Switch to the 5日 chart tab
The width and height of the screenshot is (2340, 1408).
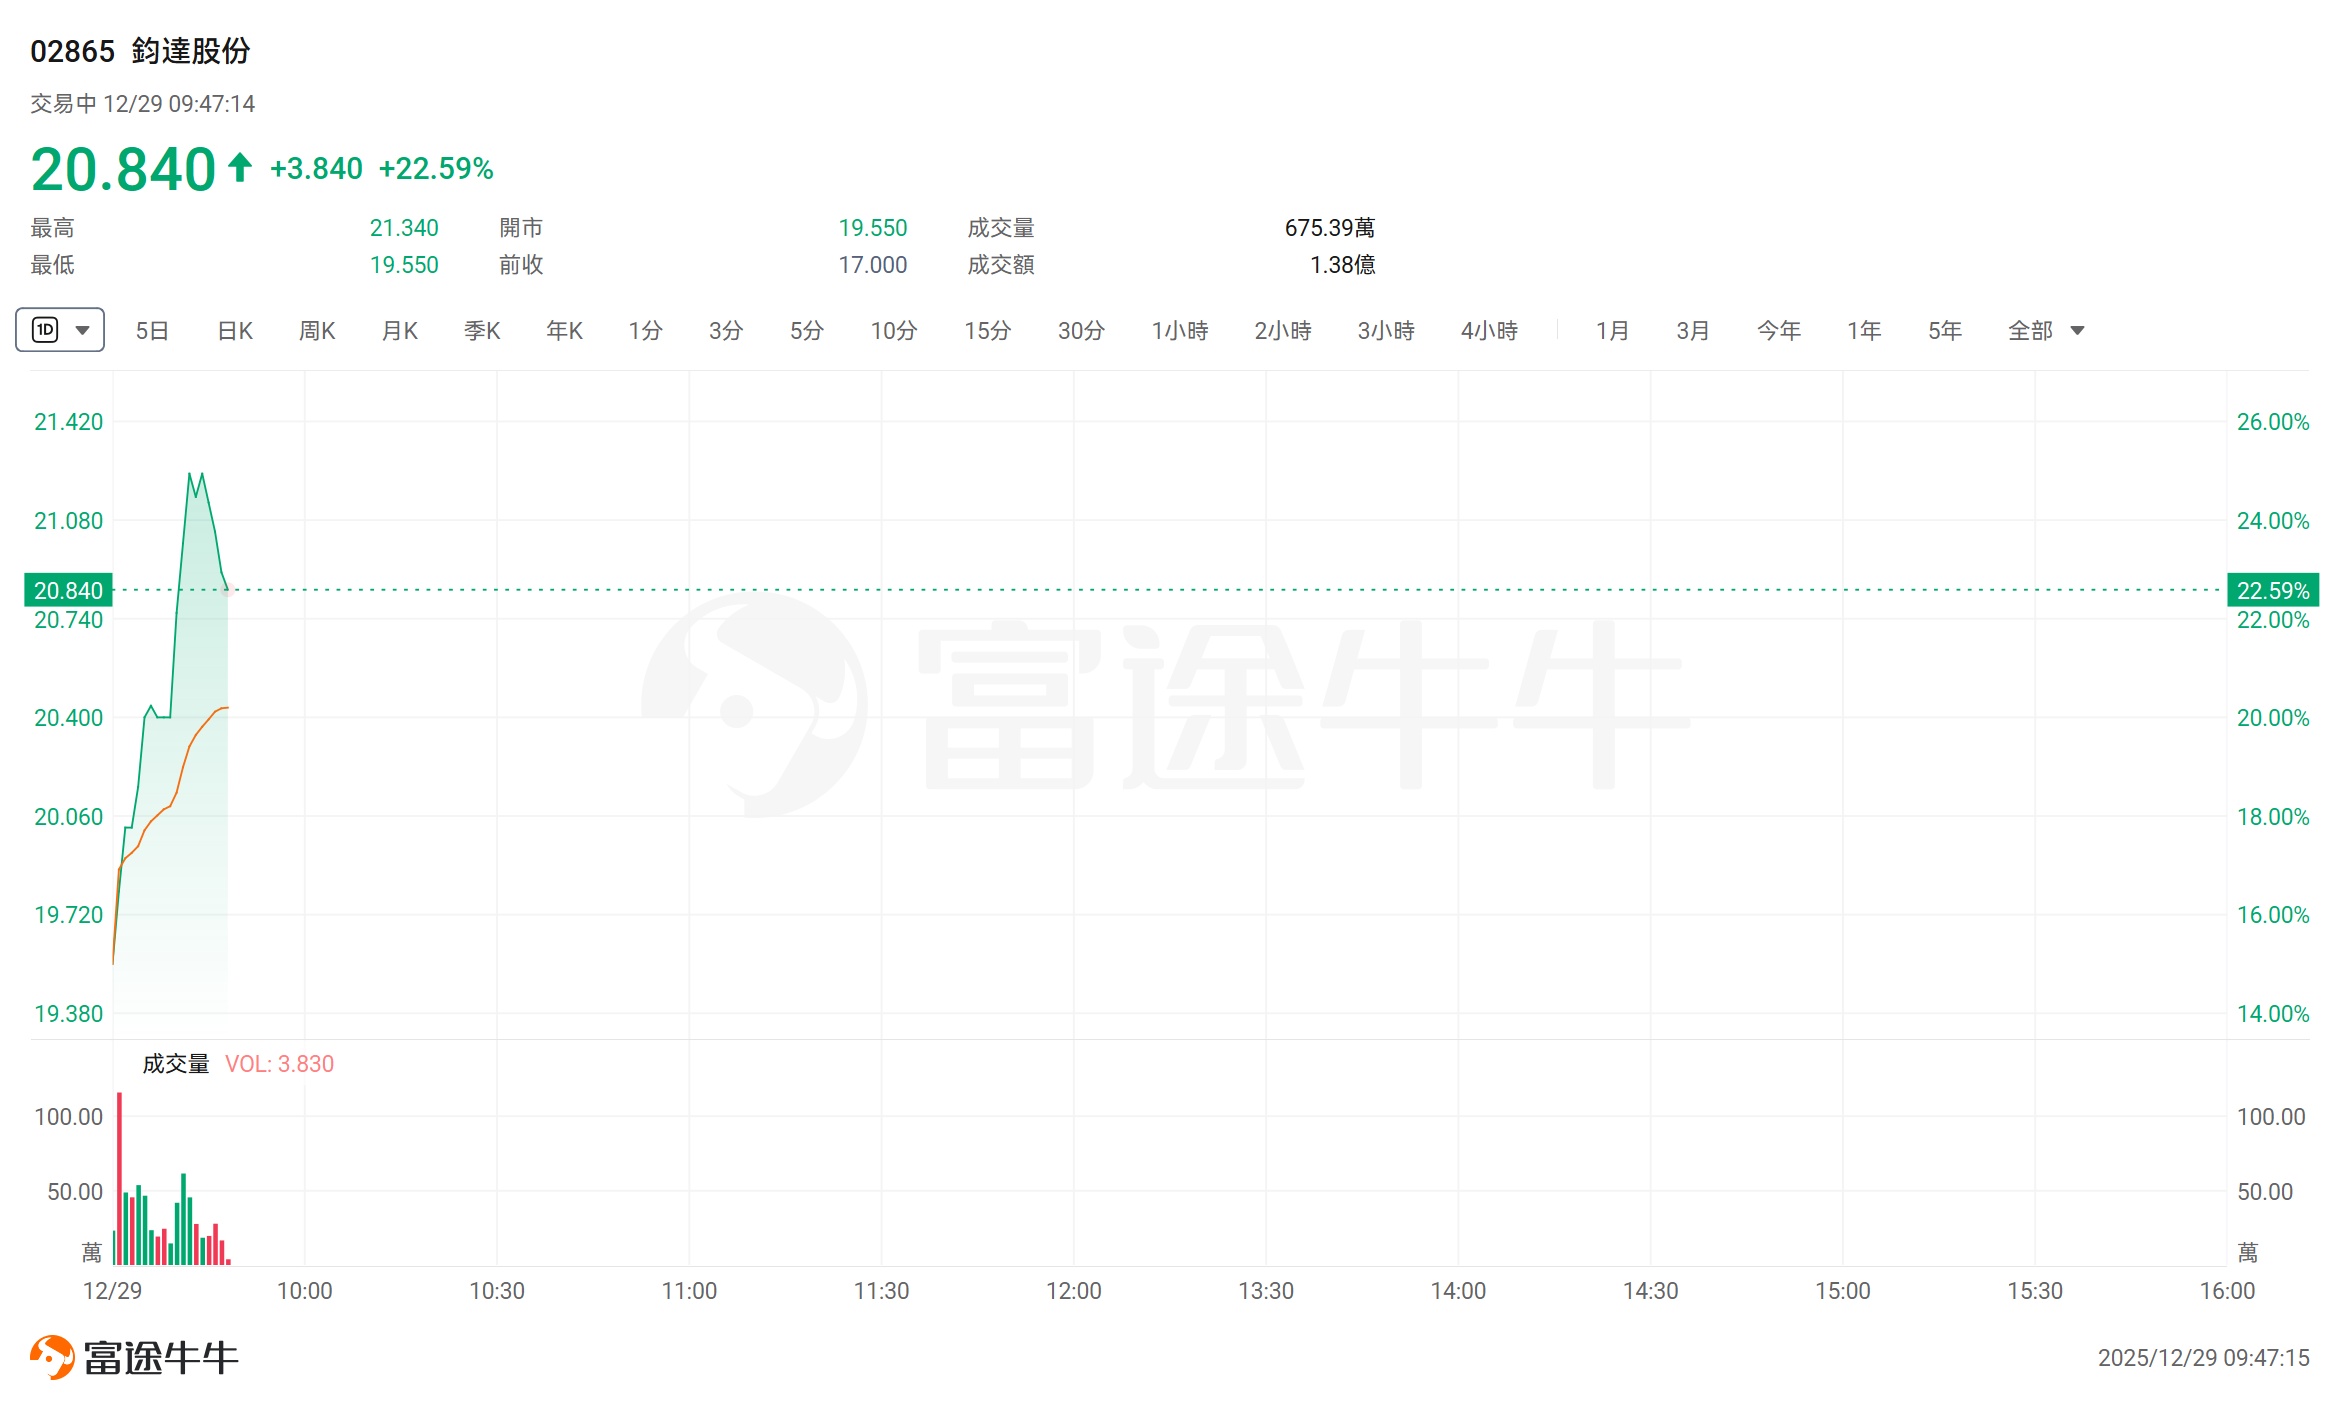[152, 330]
